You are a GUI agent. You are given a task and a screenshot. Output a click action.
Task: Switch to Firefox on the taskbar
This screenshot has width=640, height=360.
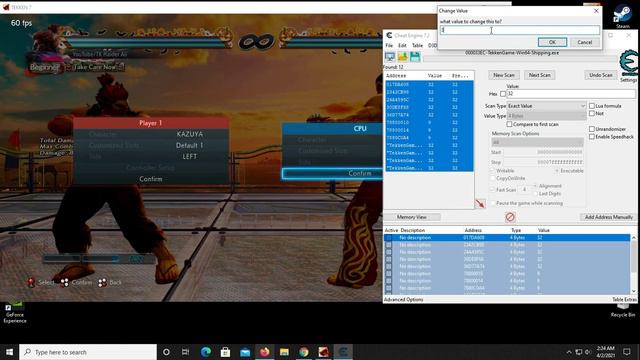pos(264,352)
